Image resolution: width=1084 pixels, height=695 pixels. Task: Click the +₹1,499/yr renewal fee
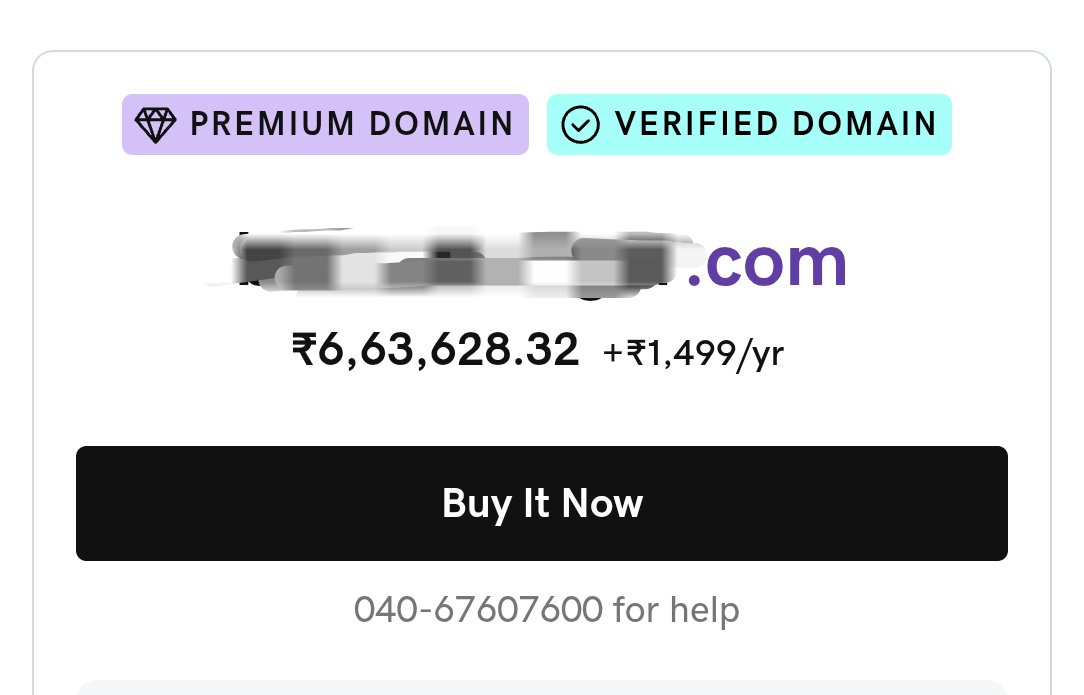click(x=693, y=353)
